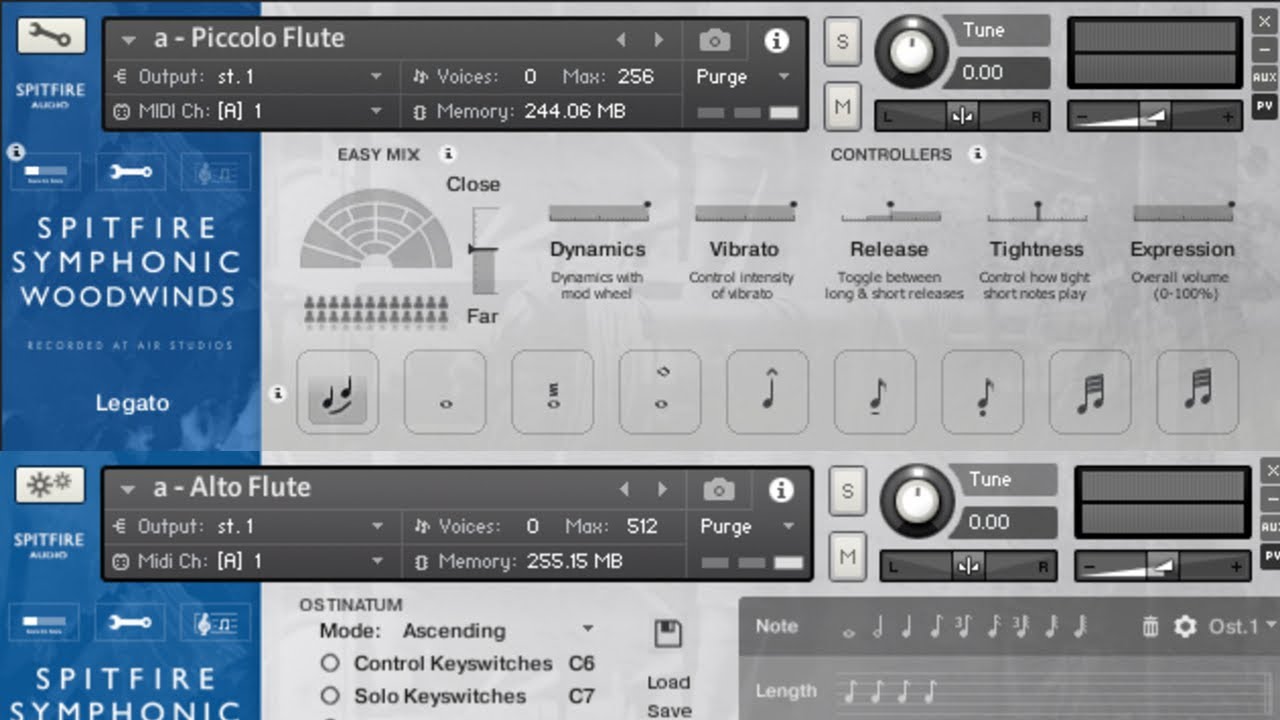Click the Dynamics controller slider
This screenshot has height=720, width=1280.
coord(600,211)
